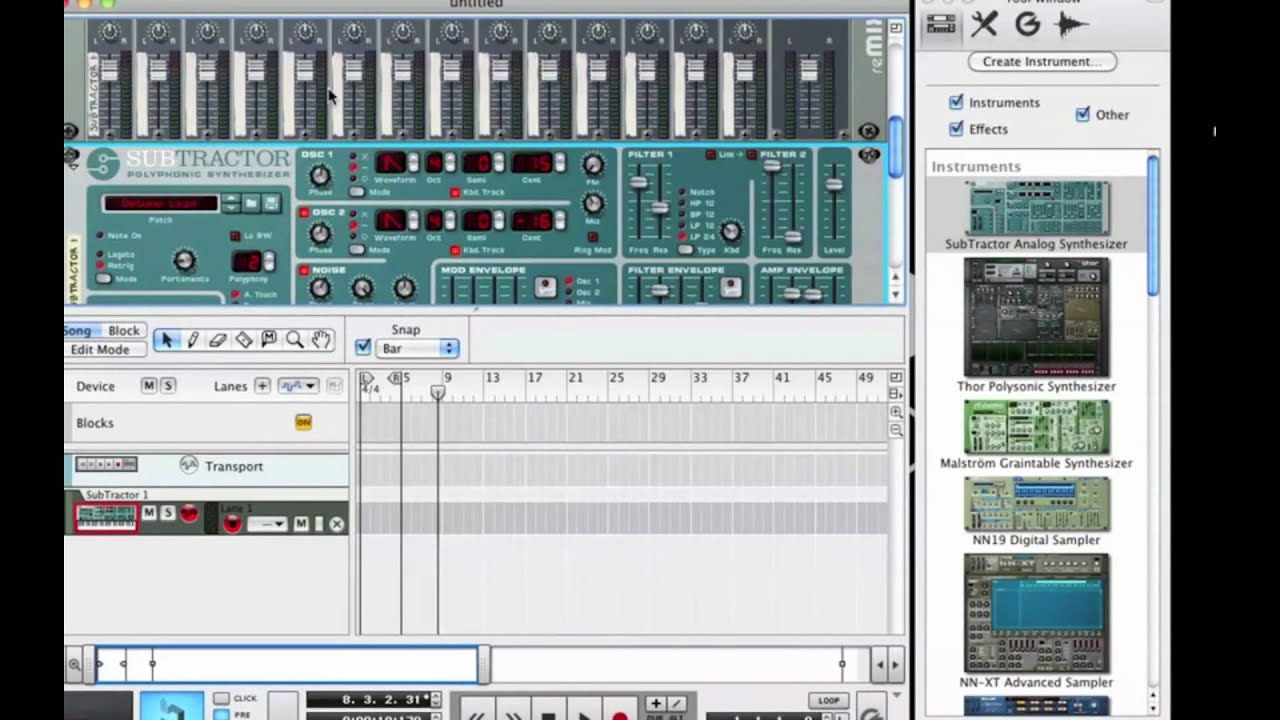Select the Mute tool in sequencer toolbar
This screenshot has width=1280, height=720.
click(x=269, y=340)
